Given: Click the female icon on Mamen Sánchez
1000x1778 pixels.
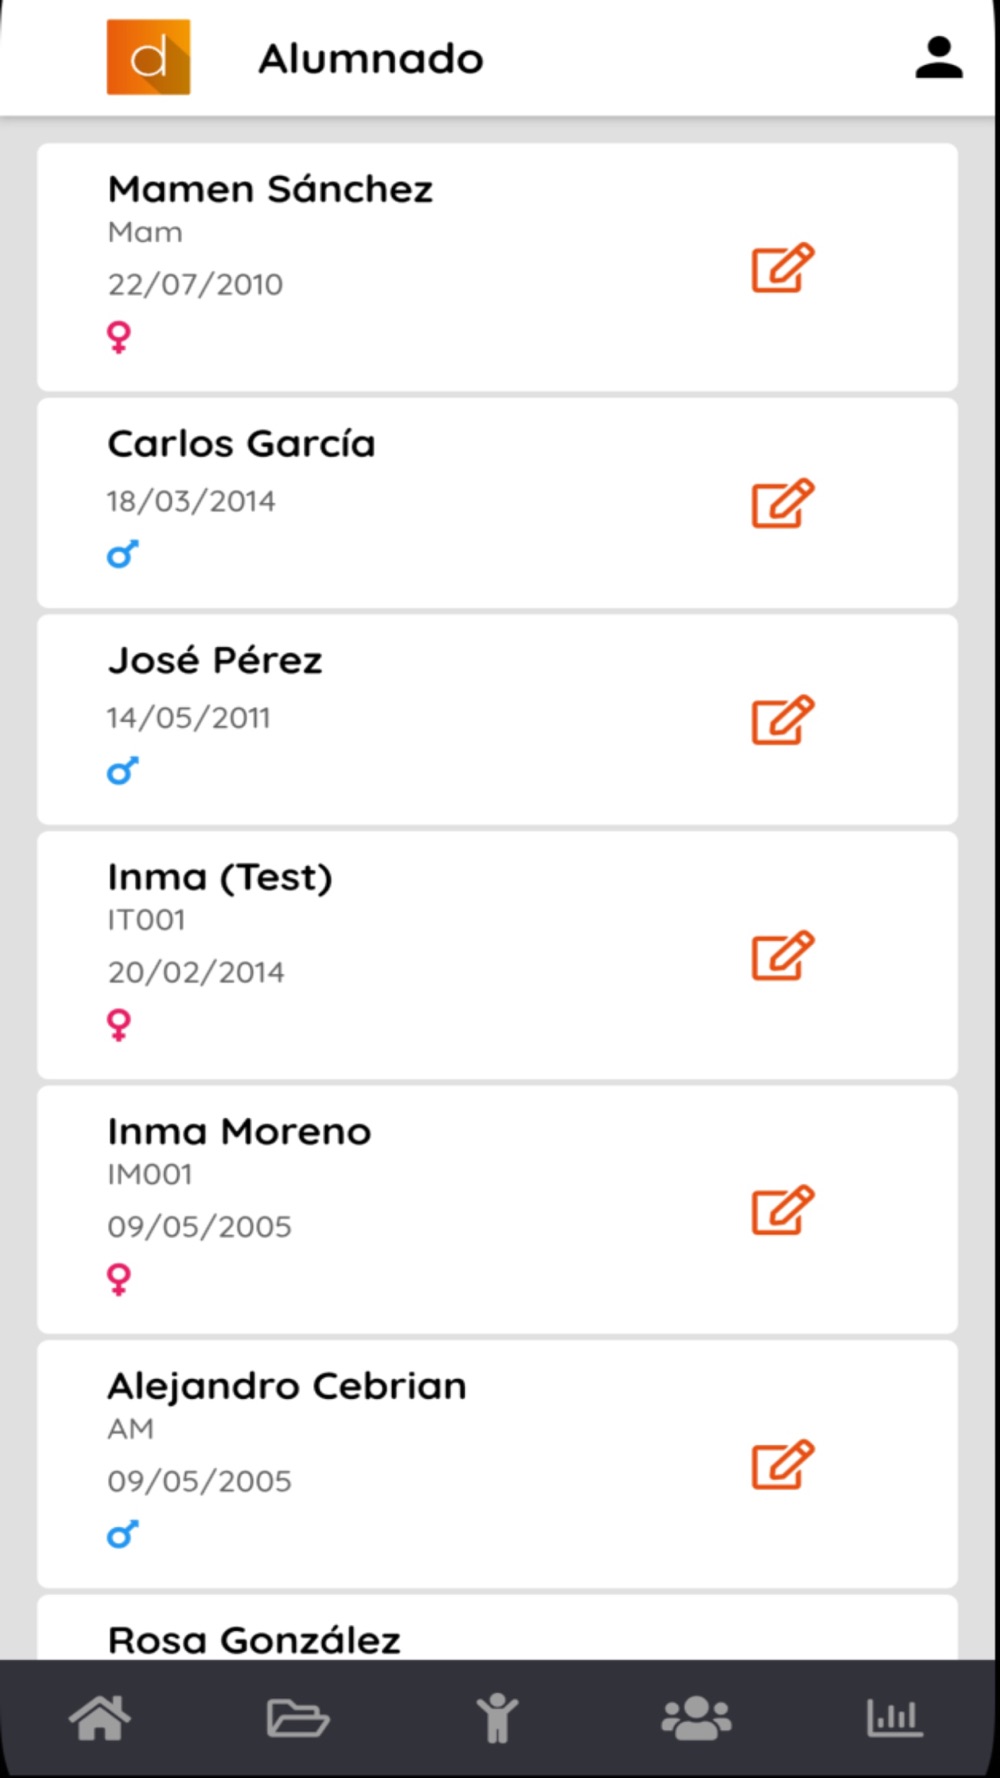Looking at the screenshot, I should point(119,337).
